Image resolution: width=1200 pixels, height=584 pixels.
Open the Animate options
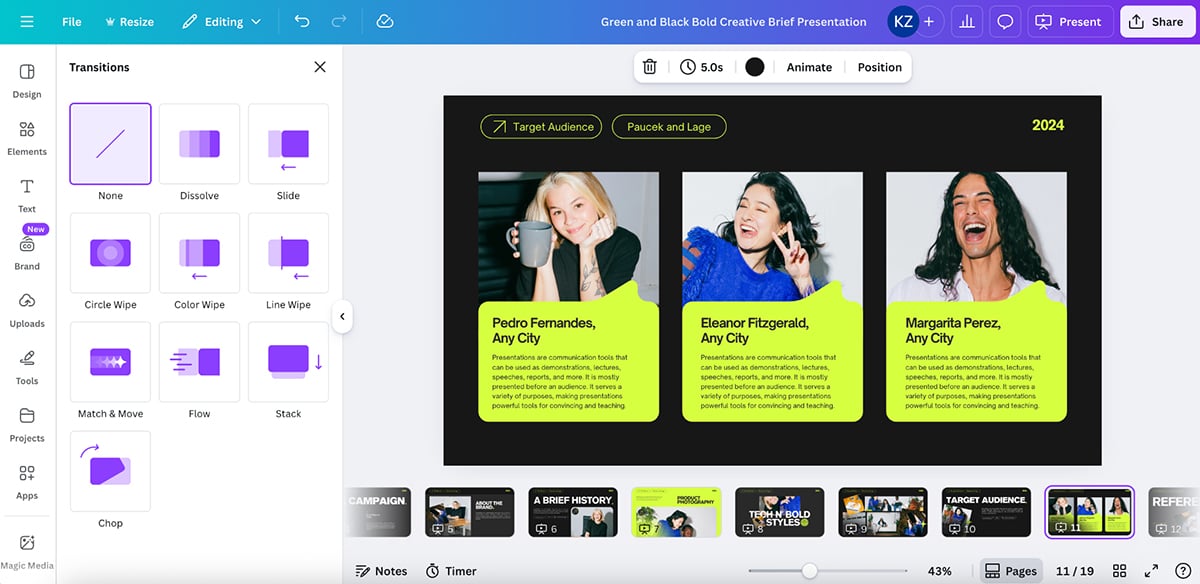click(808, 66)
